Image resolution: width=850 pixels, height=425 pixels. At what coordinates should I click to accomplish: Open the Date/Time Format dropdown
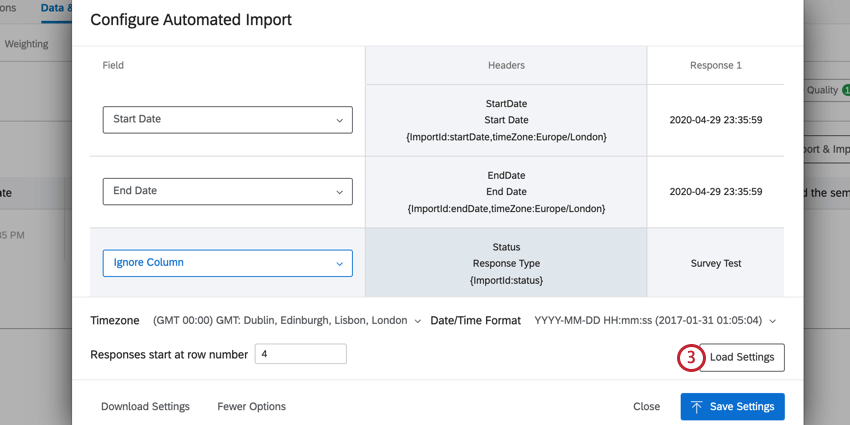click(655, 321)
